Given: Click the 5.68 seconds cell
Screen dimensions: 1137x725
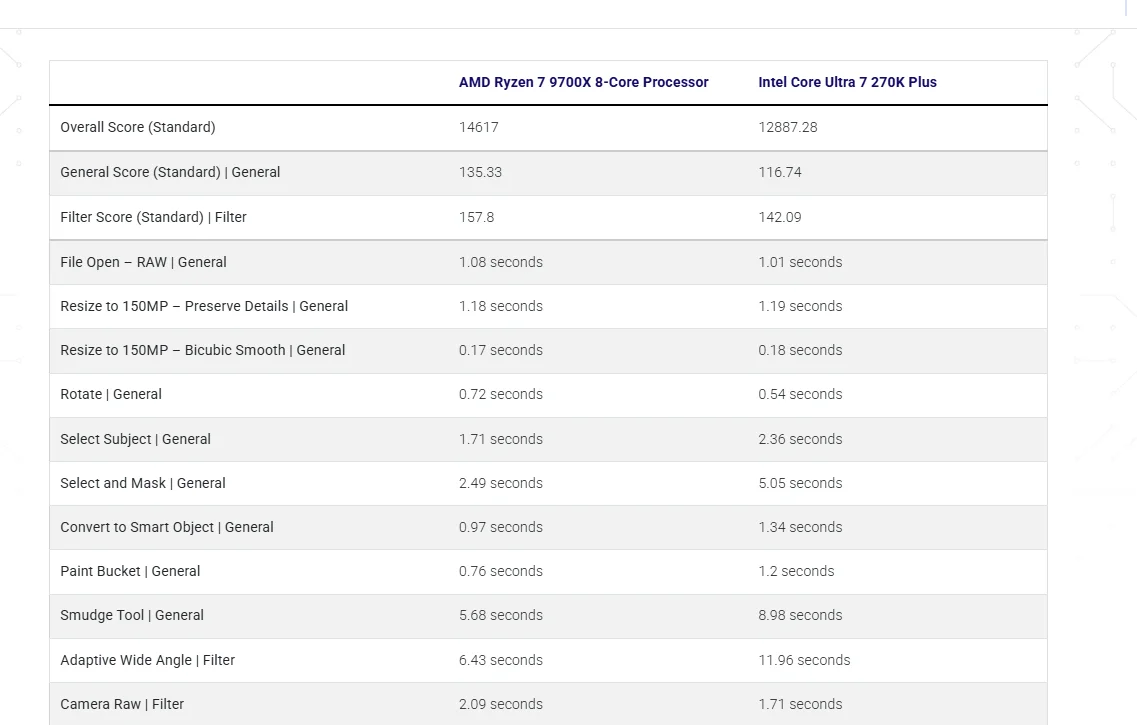Looking at the screenshot, I should point(500,616).
